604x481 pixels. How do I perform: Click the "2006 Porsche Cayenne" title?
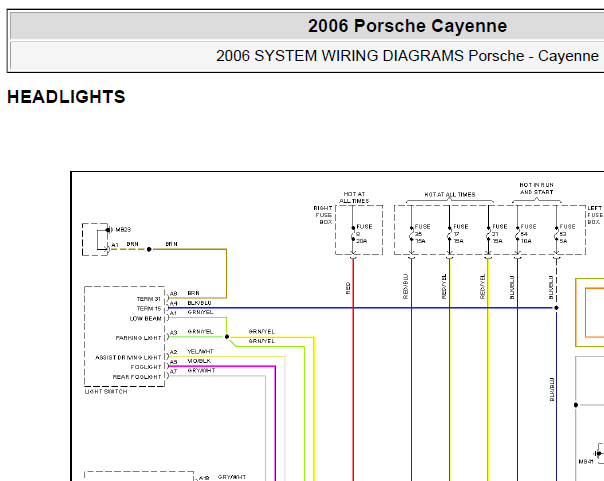(x=407, y=26)
